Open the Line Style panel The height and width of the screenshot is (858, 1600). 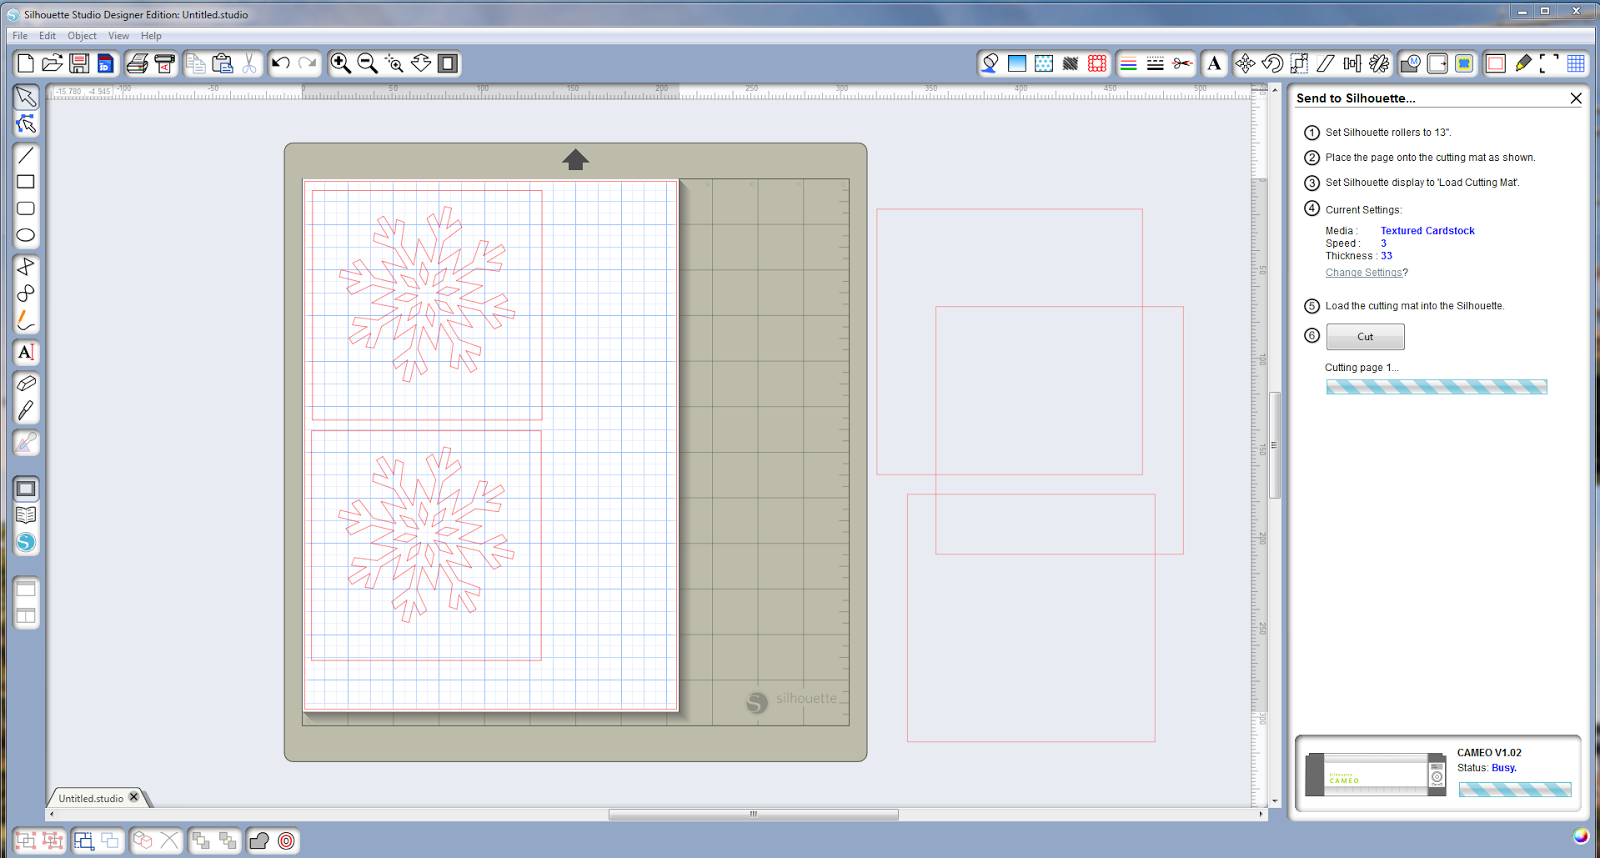coord(1155,63)
